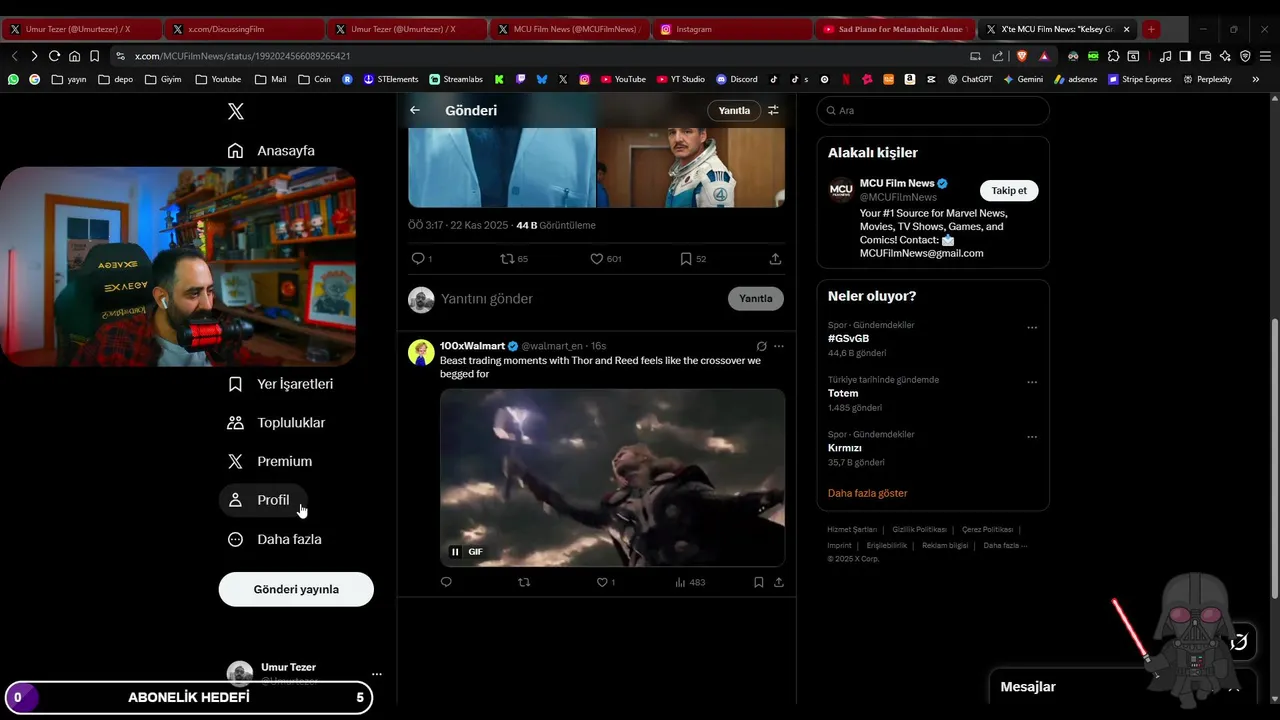
Task: Click Brave Shields icon in address bar
Action: (x=1021, y=56)
